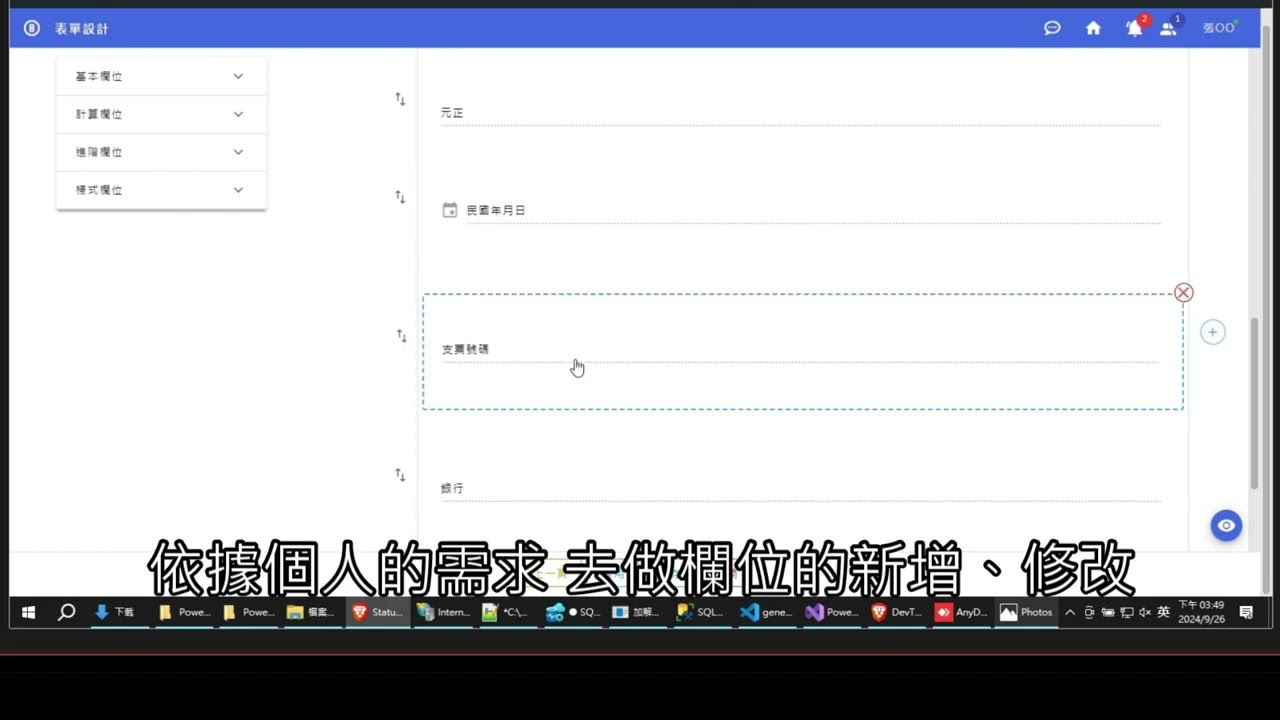Viewport: 1280px width, 720px height.
Task: Add a field using the circled plus
Action: pos(1212,332)
